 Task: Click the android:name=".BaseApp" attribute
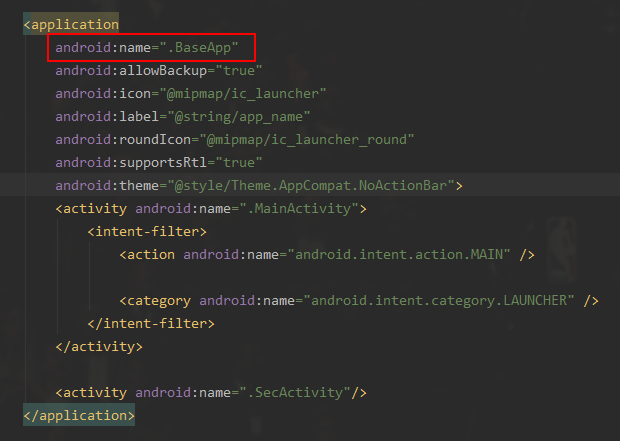pos(147,47)
